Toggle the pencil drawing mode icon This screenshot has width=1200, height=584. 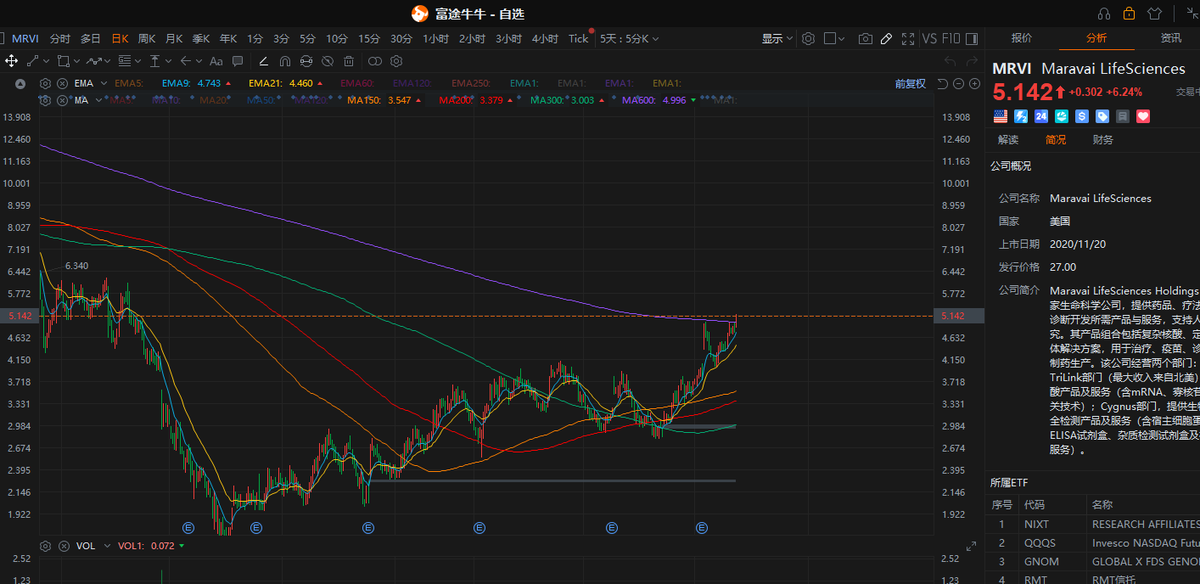[886, 39]
